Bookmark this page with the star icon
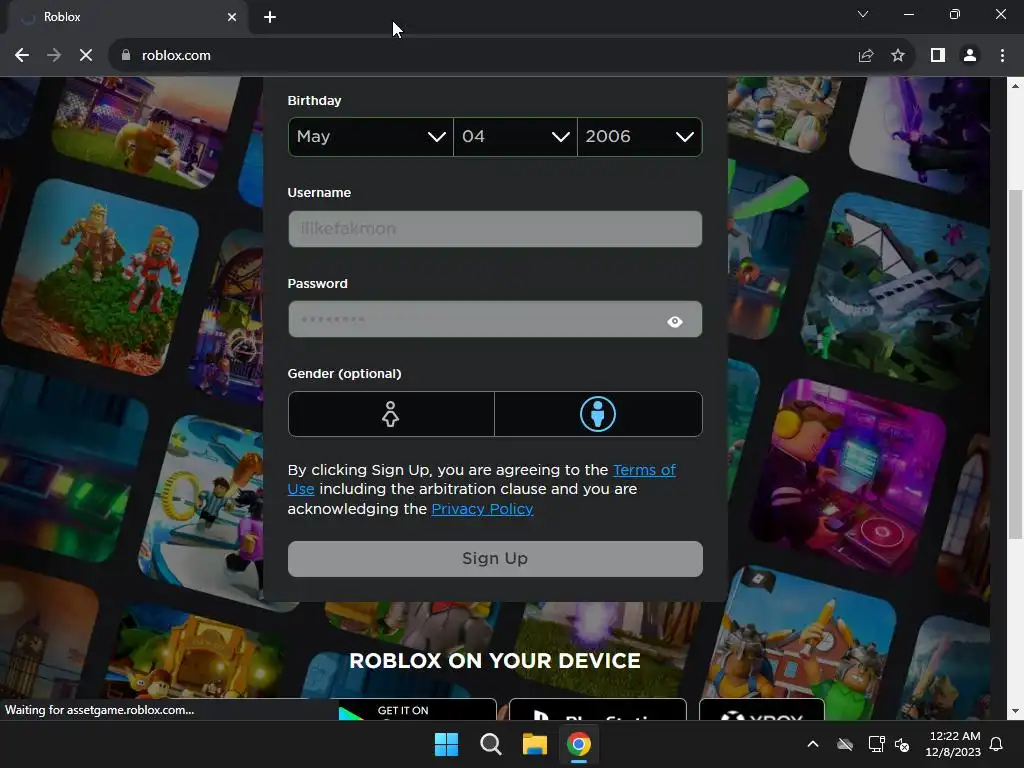The width and height of the screenshot is (1024, 768). [898, 56]
